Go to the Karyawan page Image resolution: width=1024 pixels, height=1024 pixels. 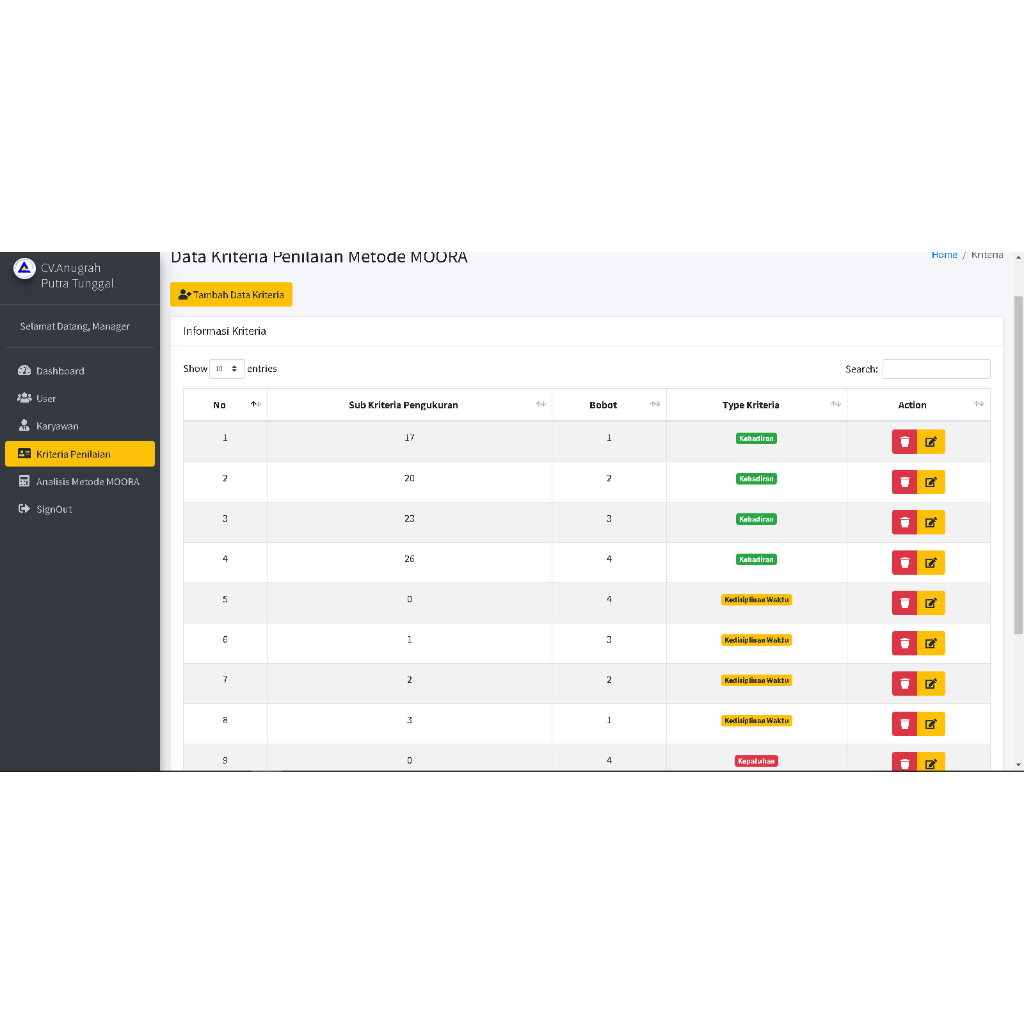point(57,426)
